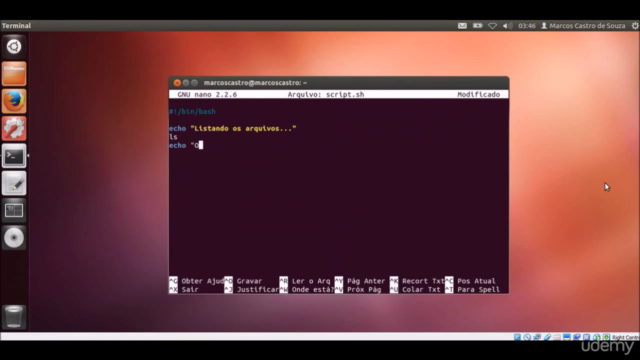This screenshot has width=640, height=360.
Task: Click '^C Pos Atual' nano shortcut
Action: pos(470,281)
